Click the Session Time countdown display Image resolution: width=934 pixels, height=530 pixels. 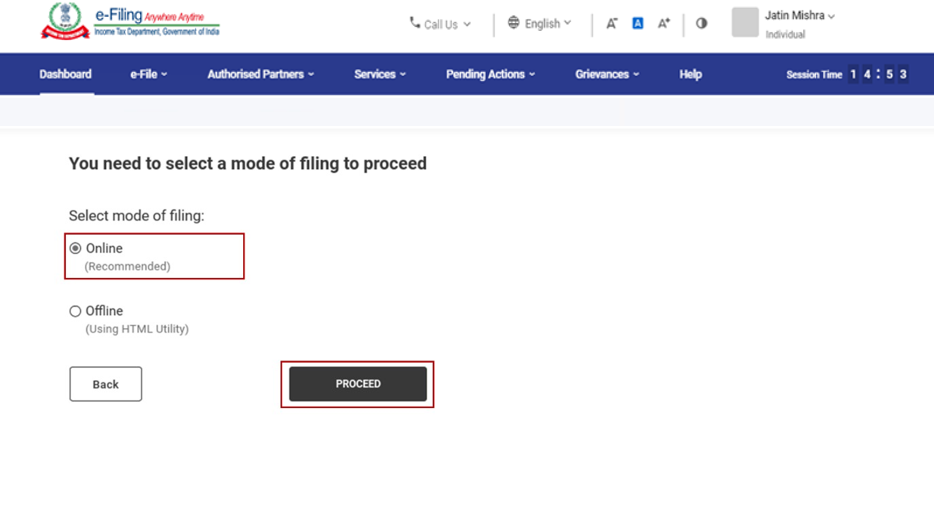pyautogui.click(x=877, y=74)
